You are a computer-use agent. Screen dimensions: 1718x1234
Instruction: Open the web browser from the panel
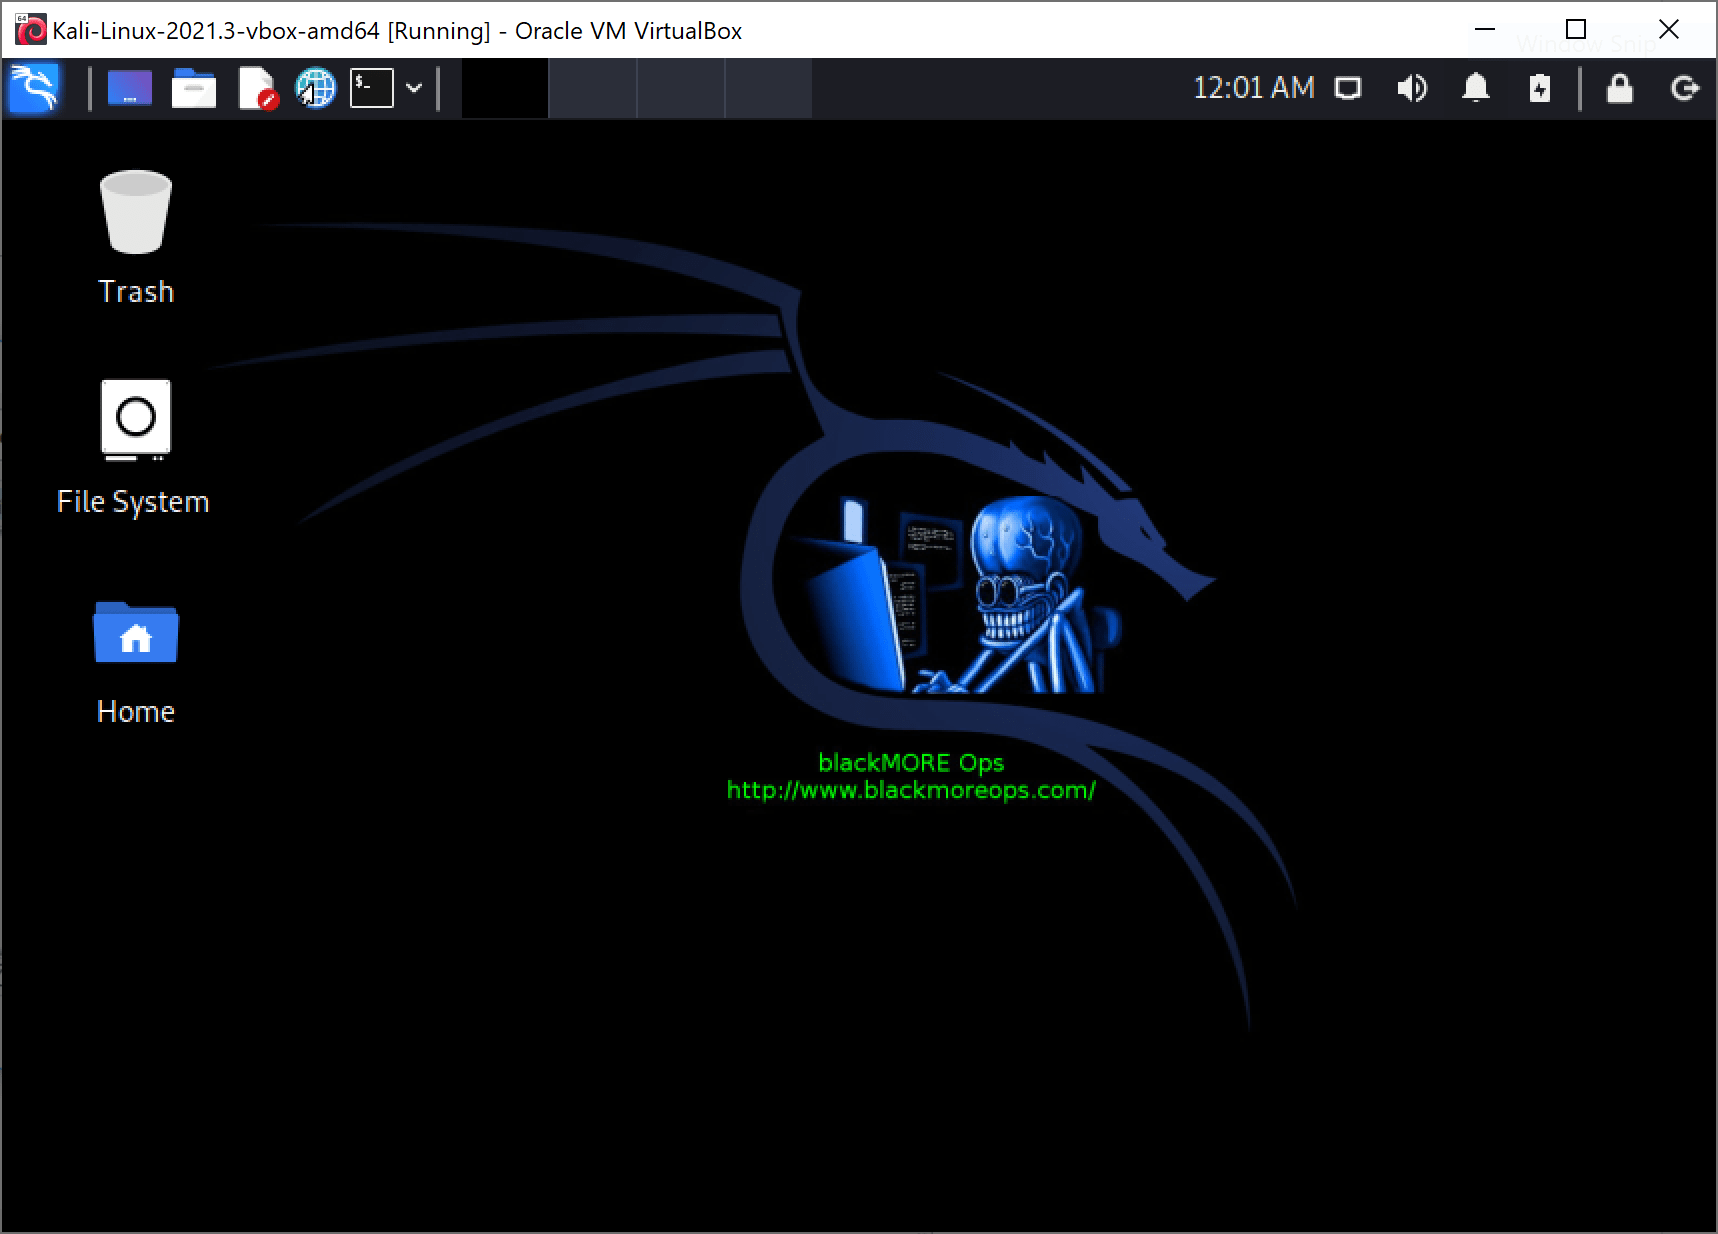click(314, 88)
